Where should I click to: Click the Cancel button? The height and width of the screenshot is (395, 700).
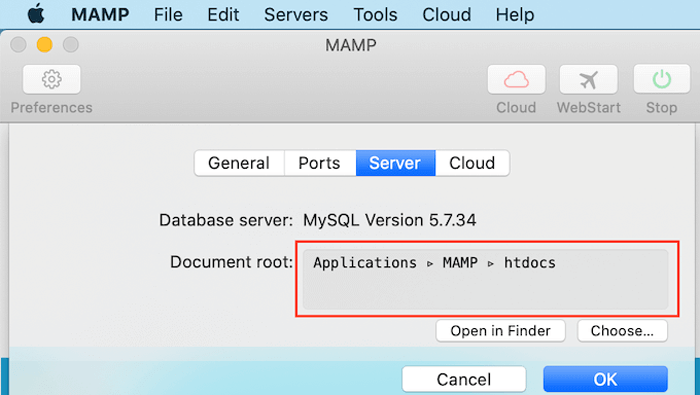coord(464,379)
